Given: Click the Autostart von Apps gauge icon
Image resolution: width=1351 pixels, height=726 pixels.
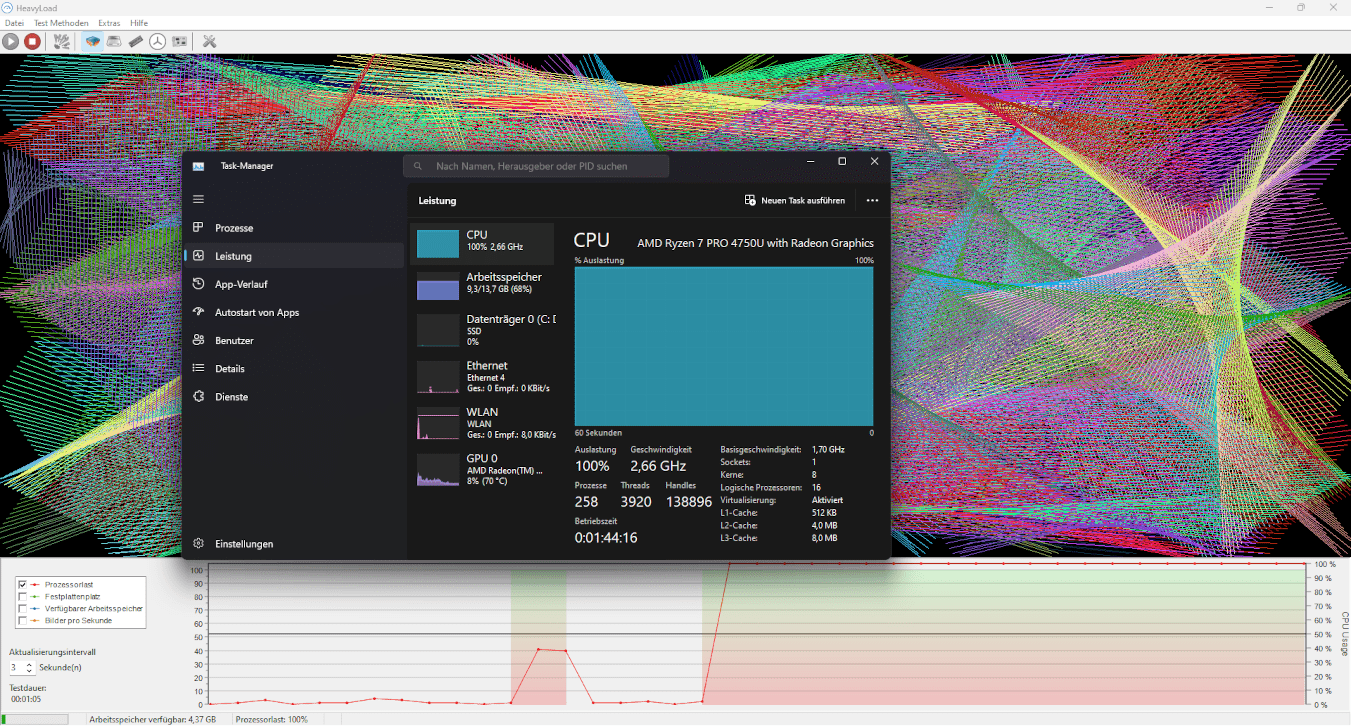Looking at the screenshot, I should pos(198,312).
